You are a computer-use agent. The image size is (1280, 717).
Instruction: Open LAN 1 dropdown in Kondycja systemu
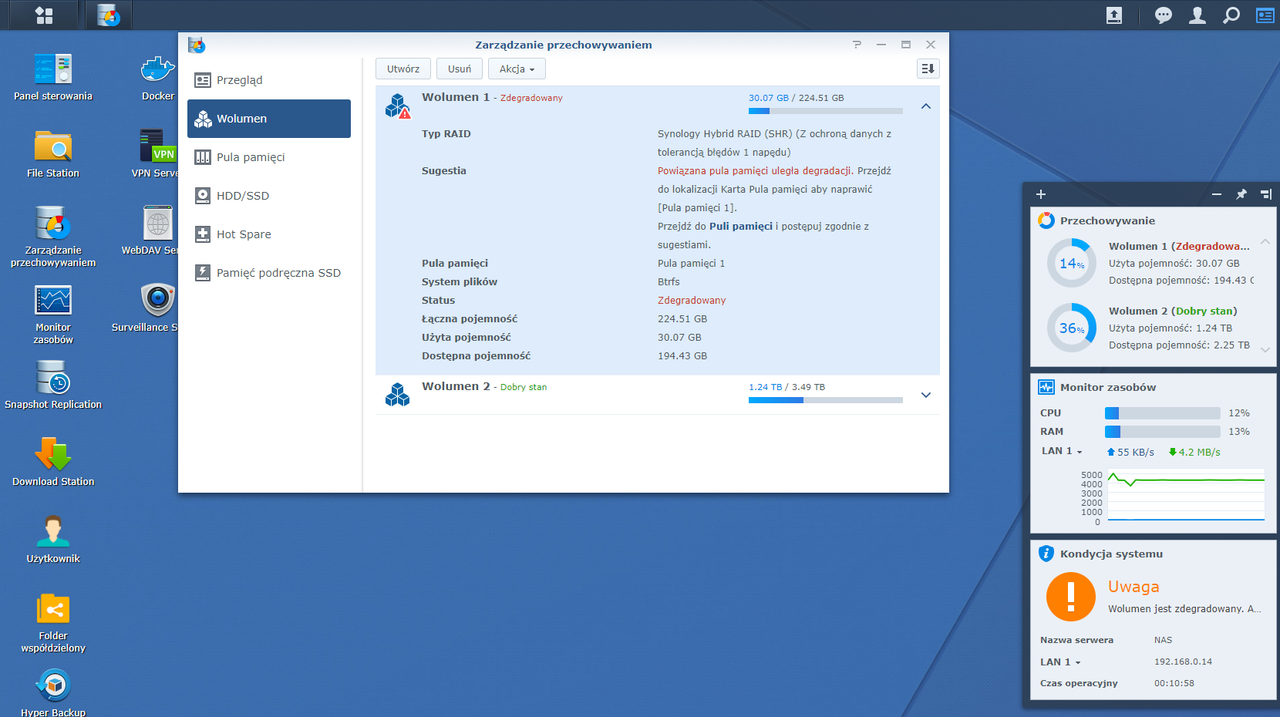[1062, 662]
